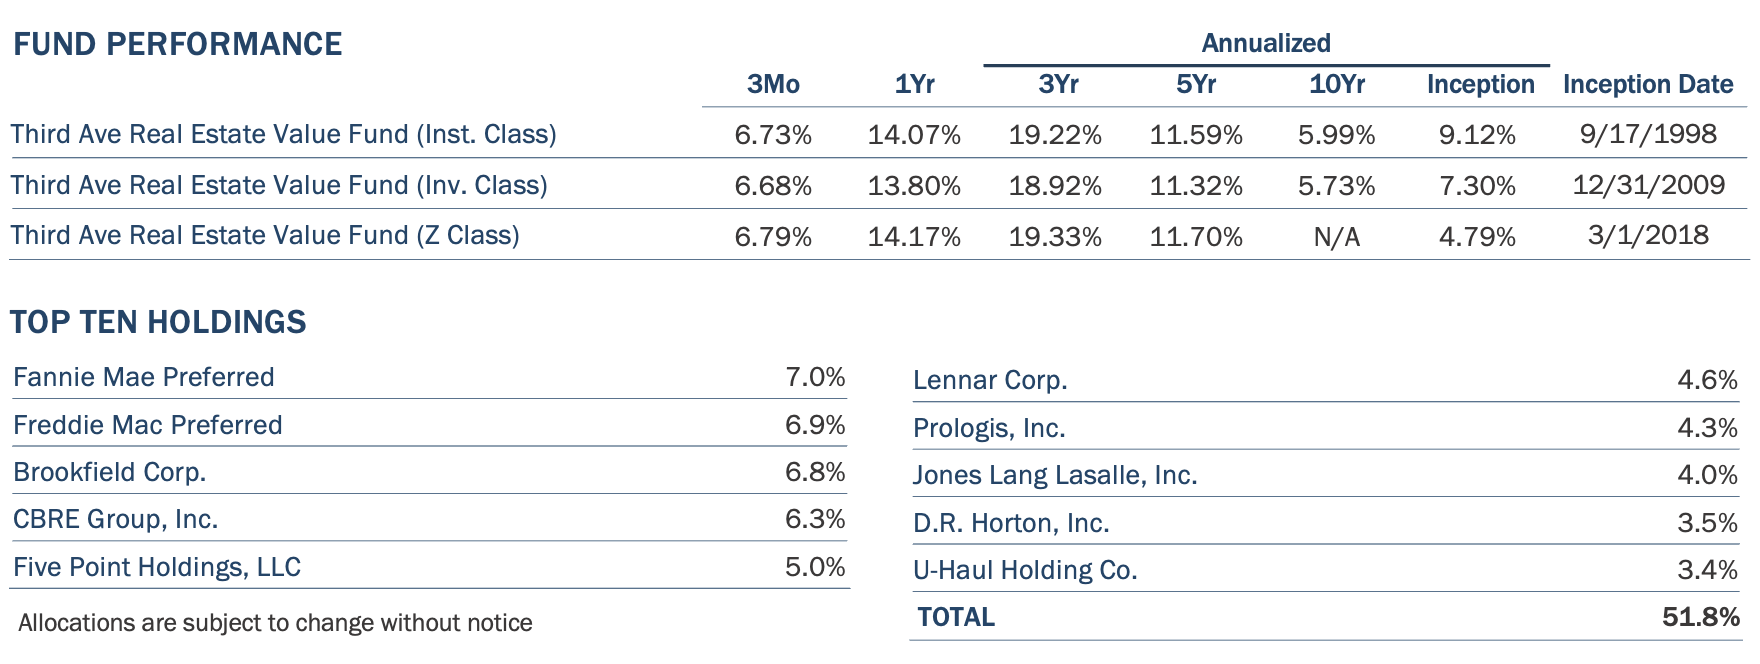1760x664 pixels.
Task: Select the Z Class fund row name
Action: pyautogui.click(x=265, y=235)
